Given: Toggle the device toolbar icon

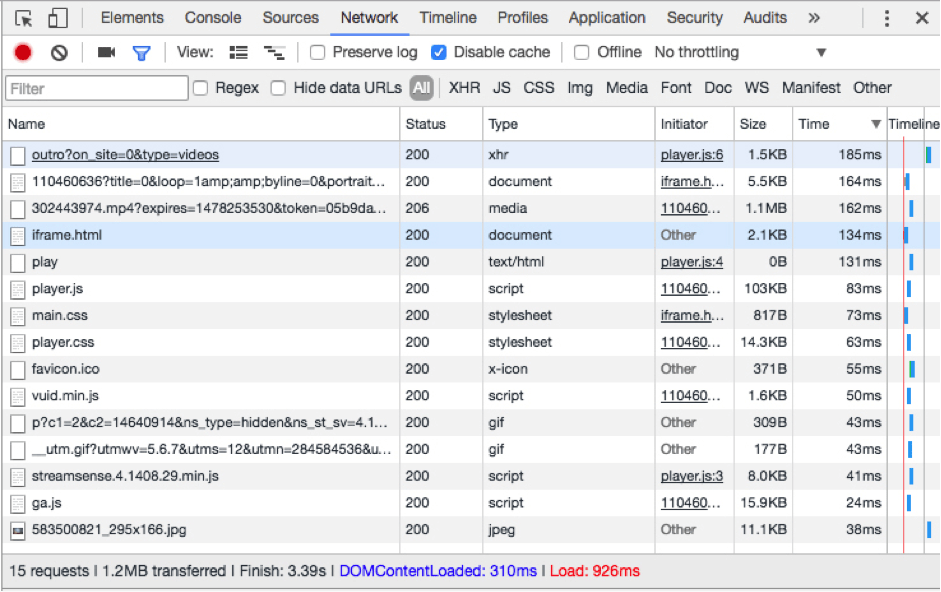Looking at the screenshot, I should (57, 18).
